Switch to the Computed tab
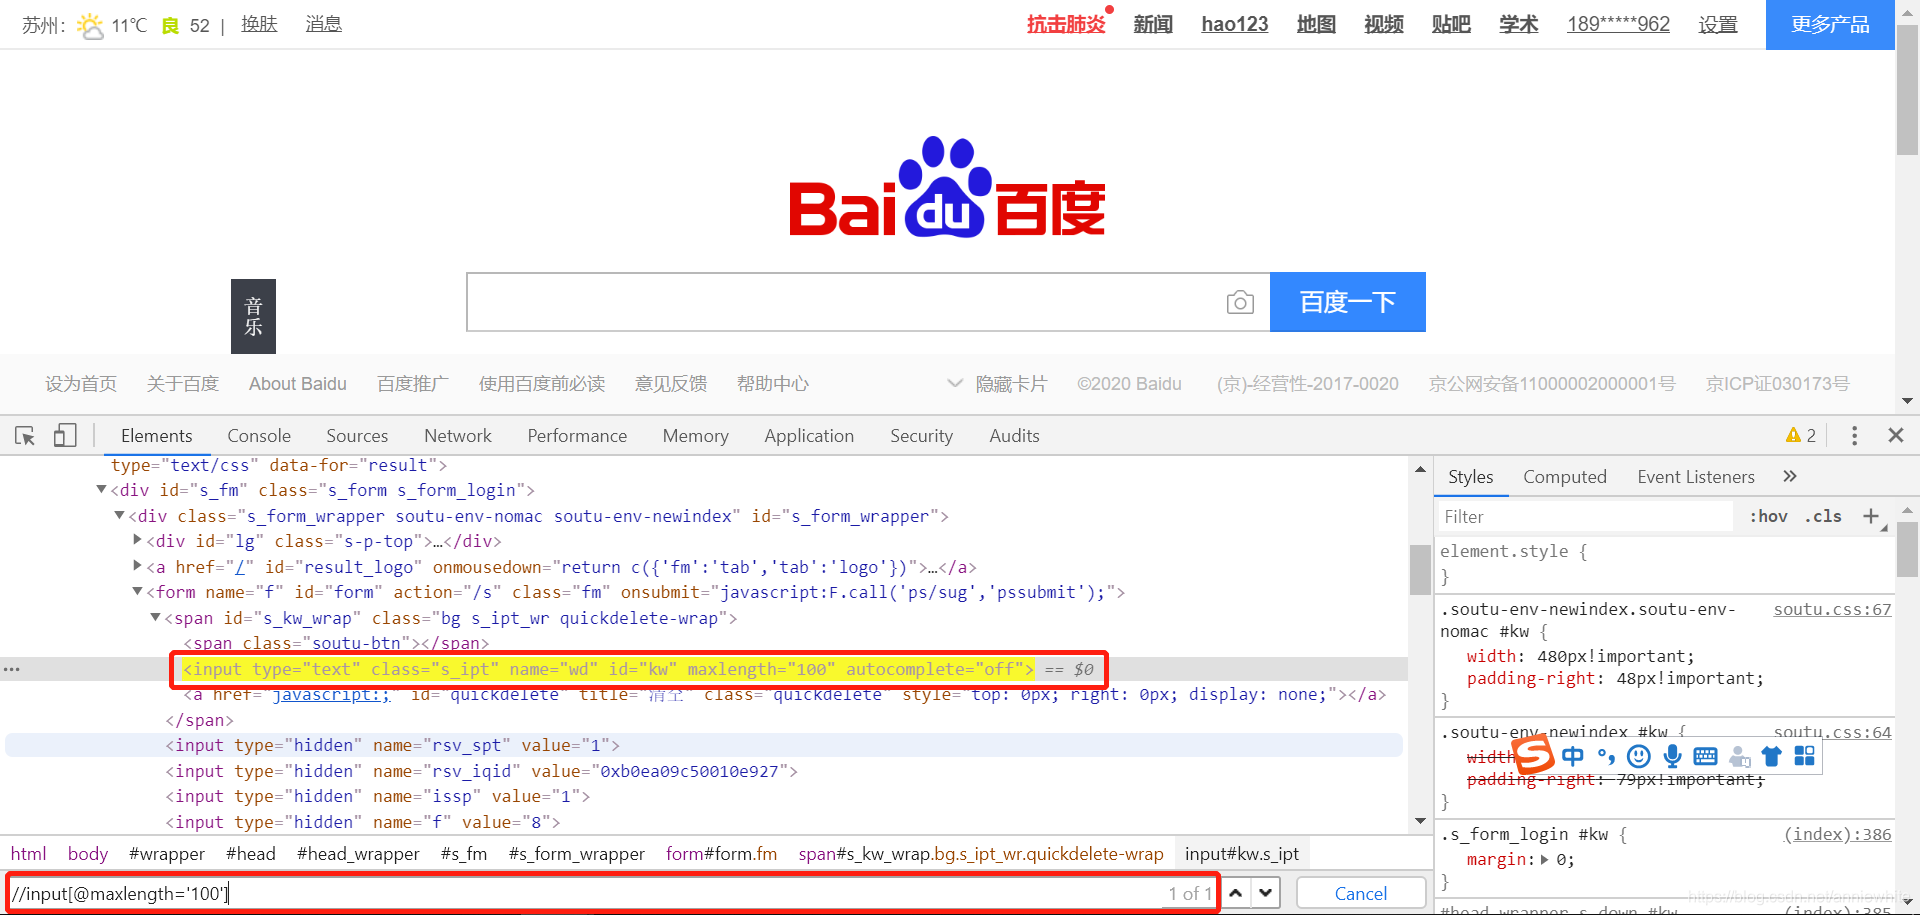 1565,477
